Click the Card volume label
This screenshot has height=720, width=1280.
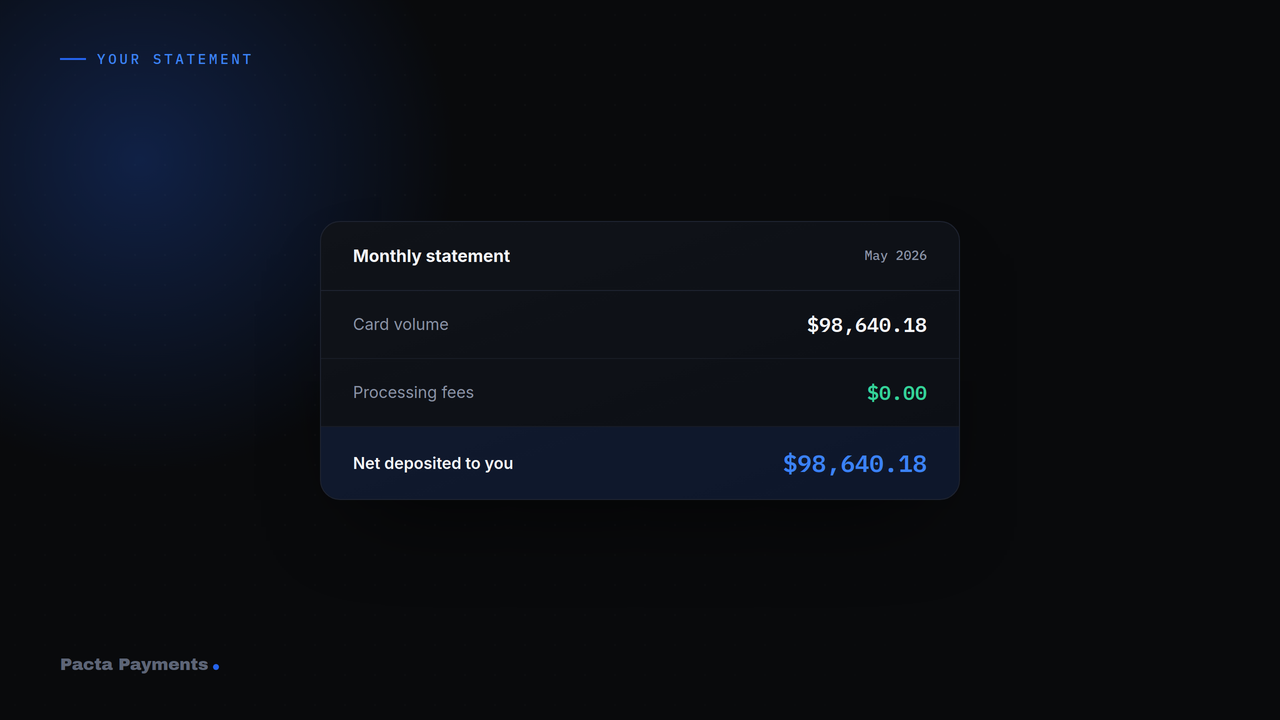(x=401, y=324)
